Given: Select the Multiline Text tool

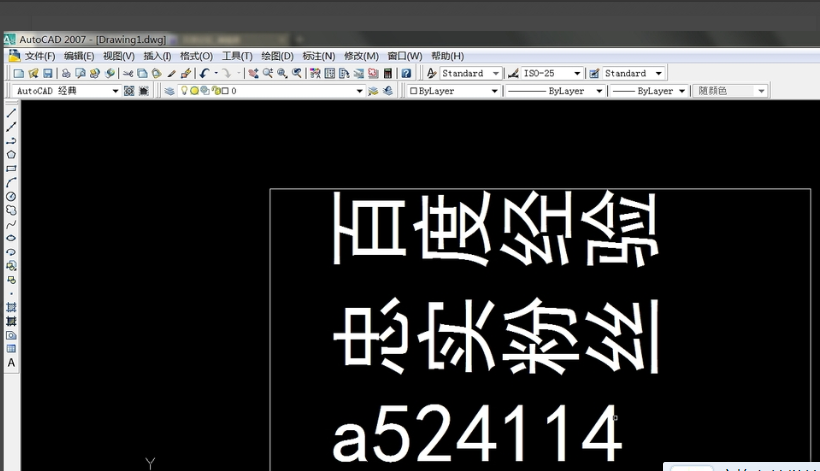Looking at the screenshot, I should click(x=11, y=363).
